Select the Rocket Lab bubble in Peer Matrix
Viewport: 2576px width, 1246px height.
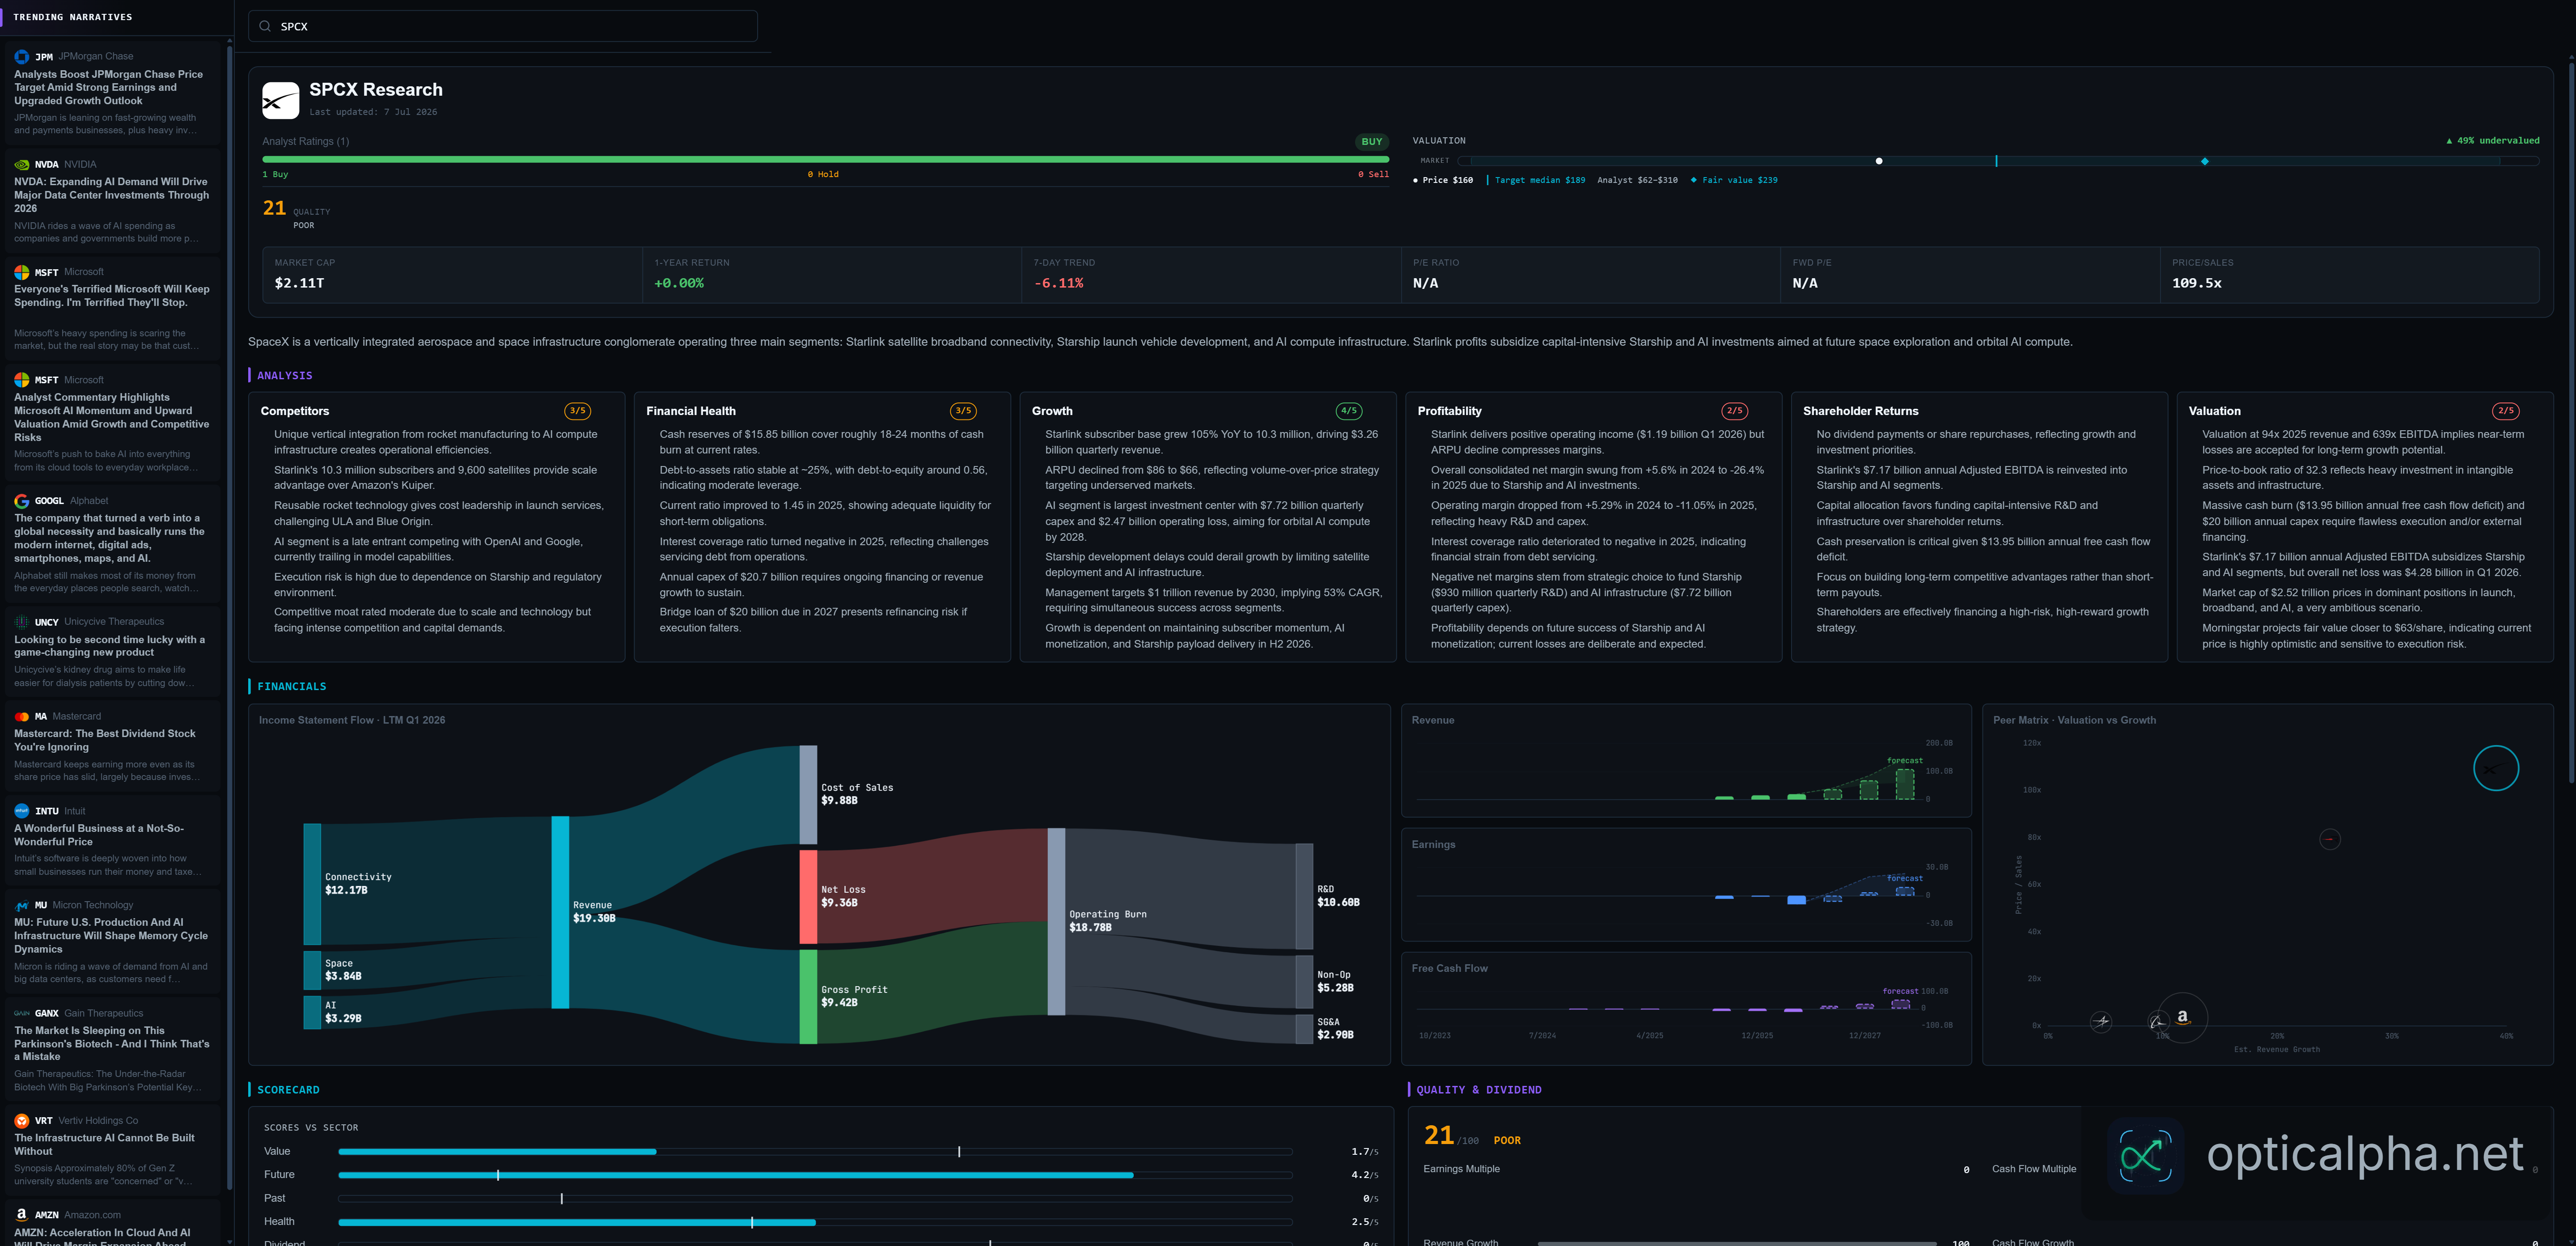[x=2329, y=839]
